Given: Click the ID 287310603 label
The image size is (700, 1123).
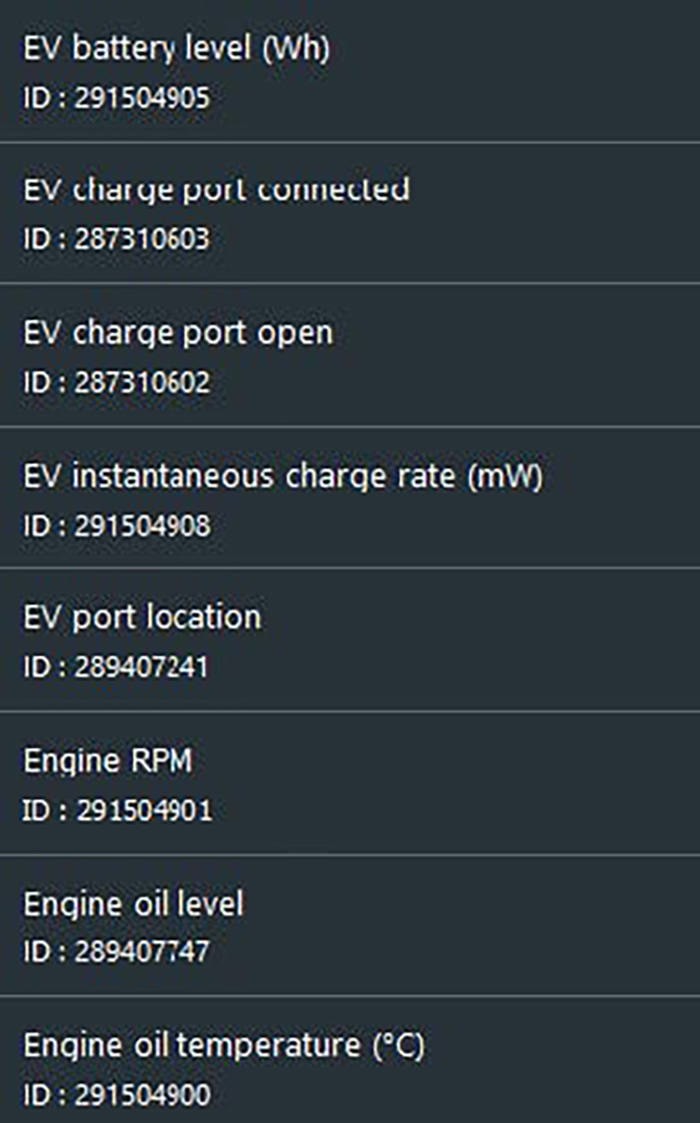Looking at the screenshot, I should 117,241.
